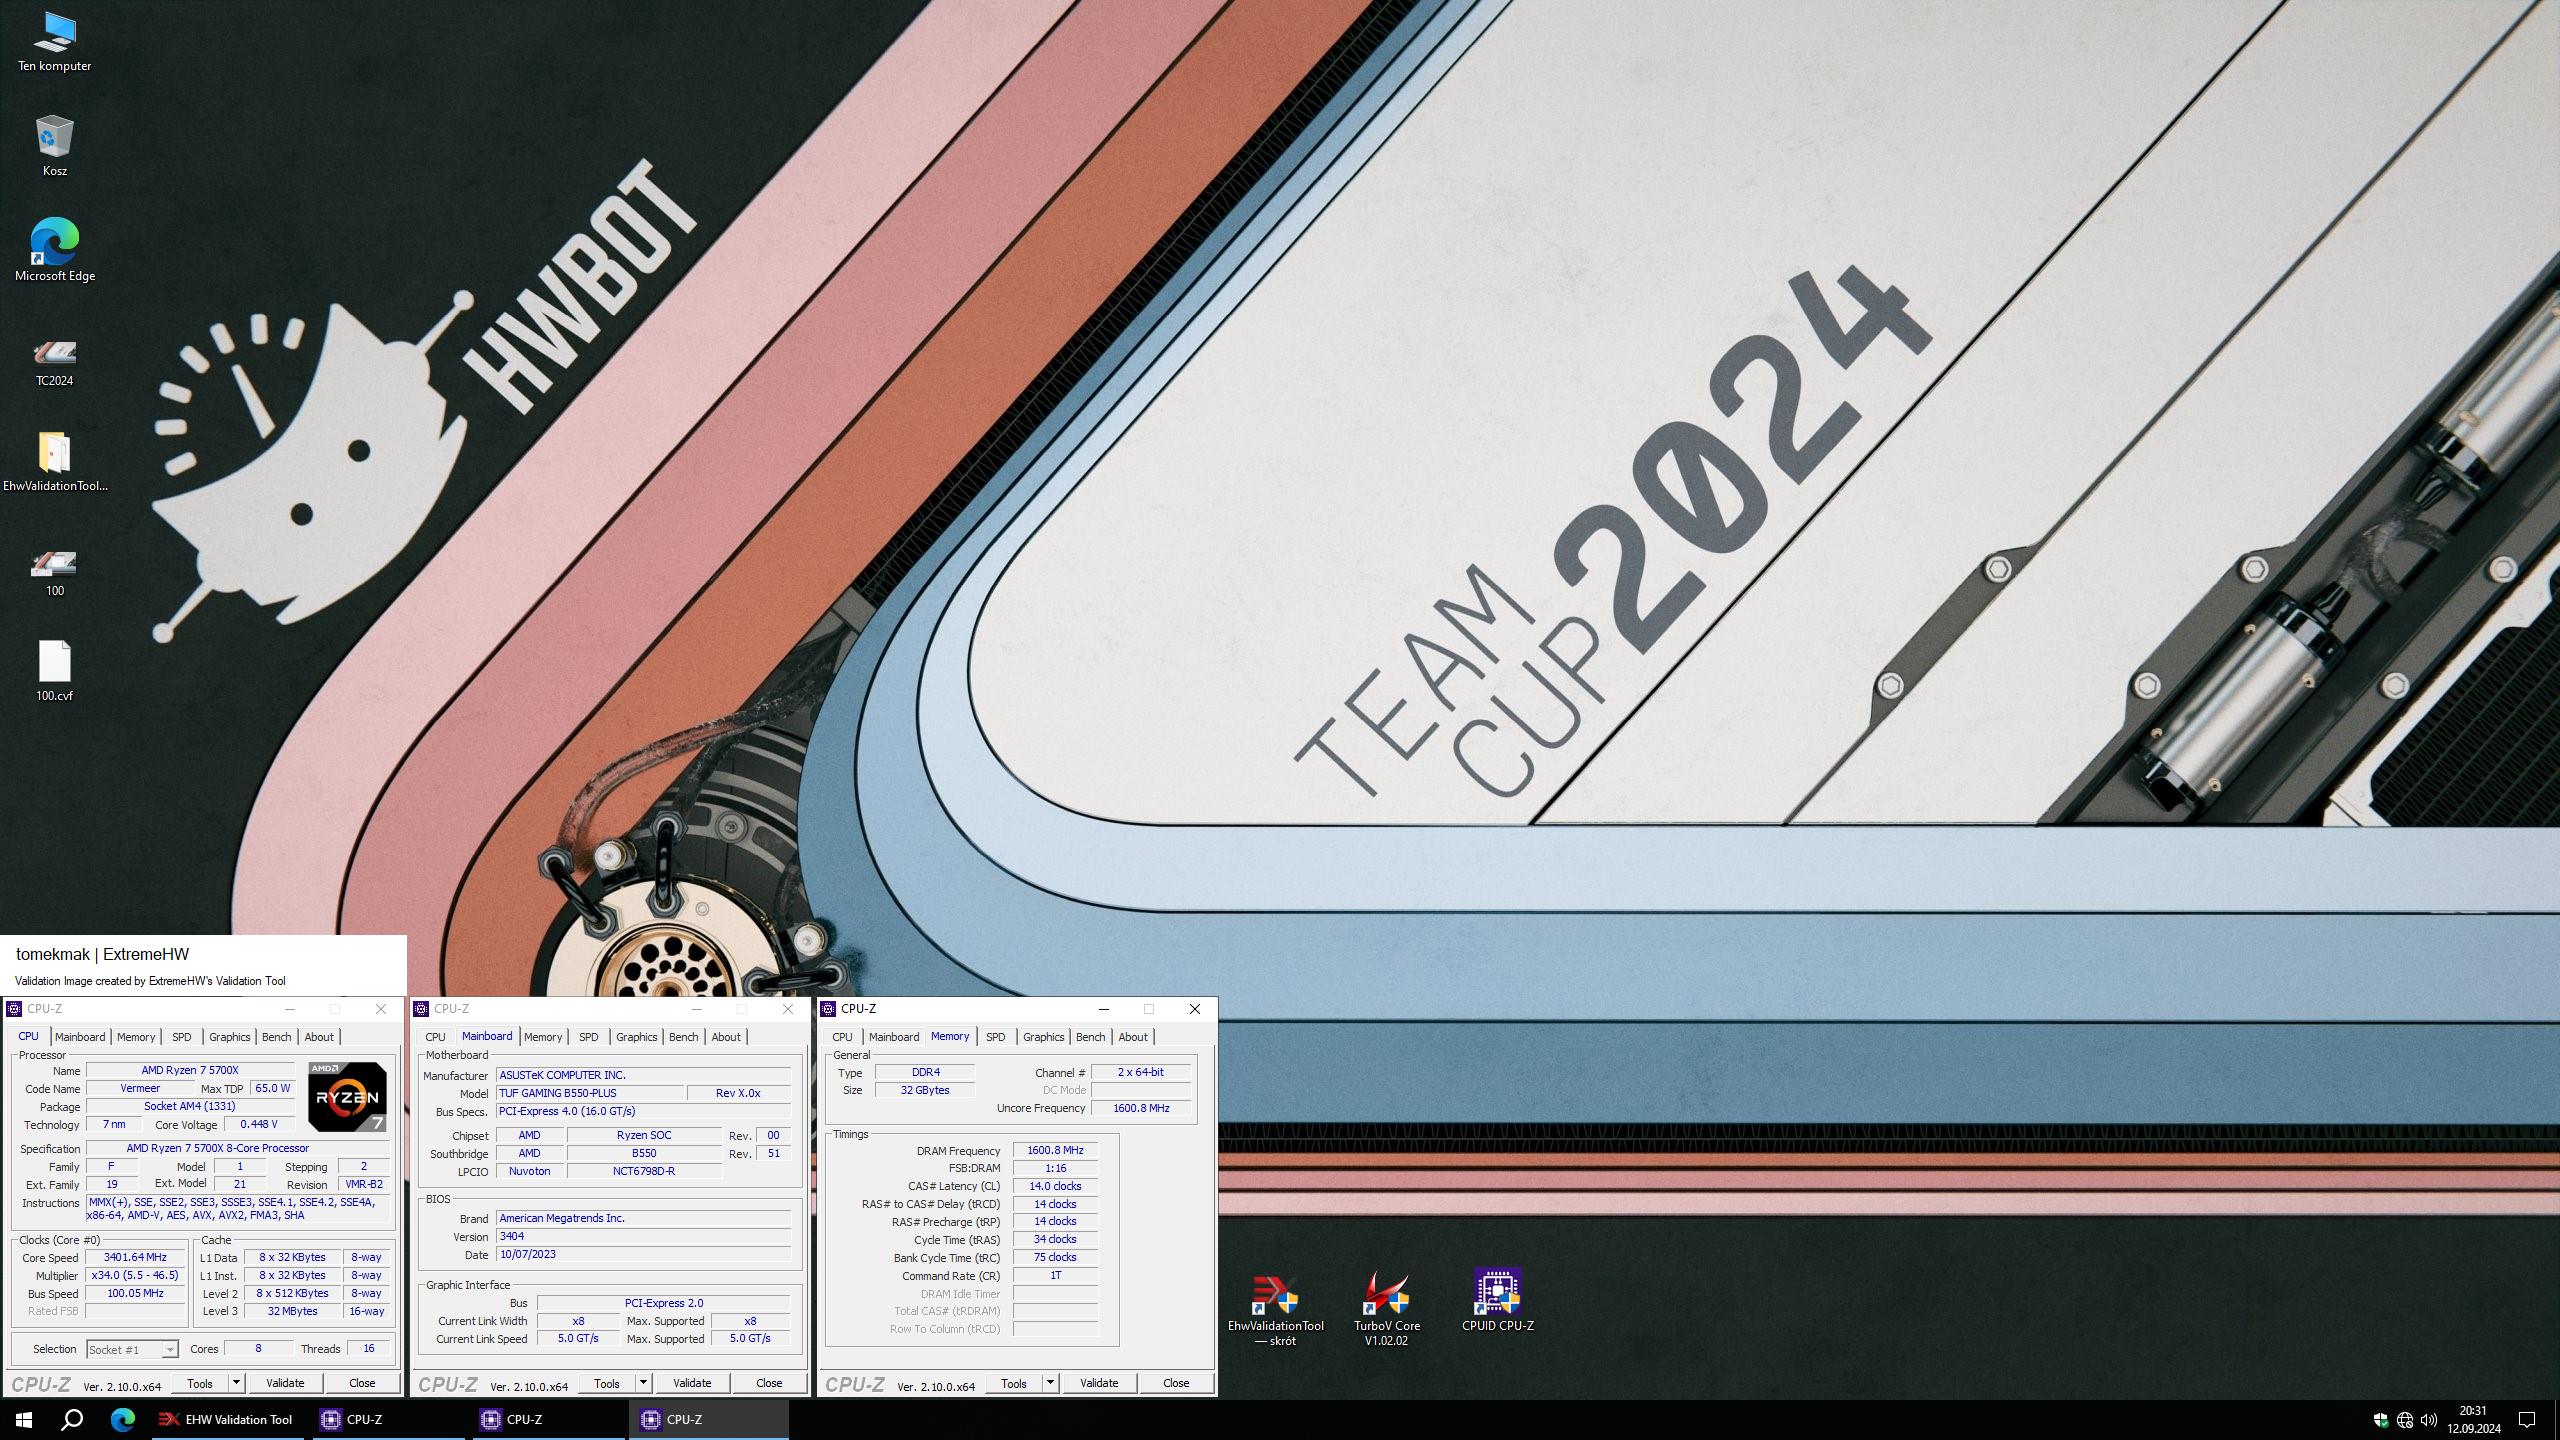Image resolution: width=2560 pixels, height=1440 pixels.
Task: Open SPD tab in leftmost CPU-Z window
Action: pyautogui.click(x=181, y=1037)
